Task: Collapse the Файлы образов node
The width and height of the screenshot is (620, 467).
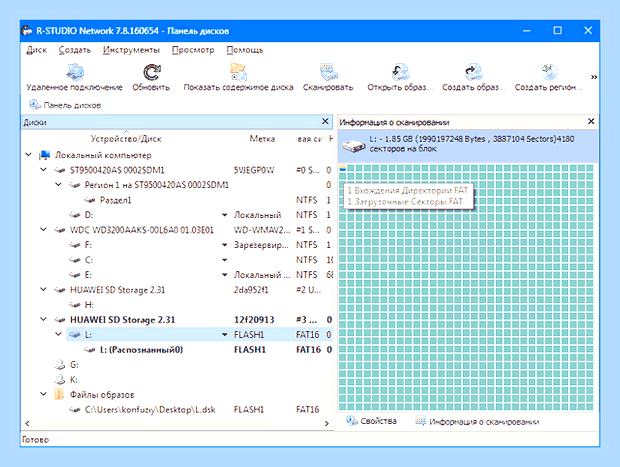Action: pyautogui.click(x=43, y=394)
